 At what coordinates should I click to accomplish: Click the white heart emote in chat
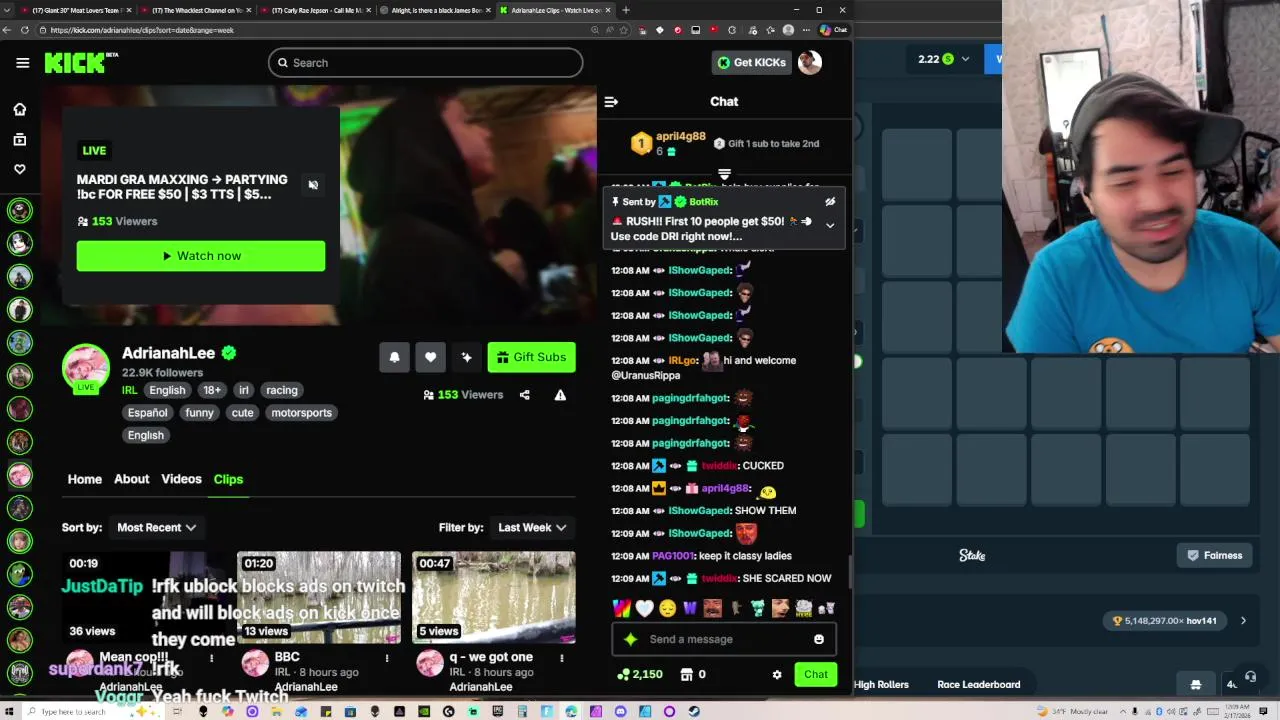tap(644, 608)
